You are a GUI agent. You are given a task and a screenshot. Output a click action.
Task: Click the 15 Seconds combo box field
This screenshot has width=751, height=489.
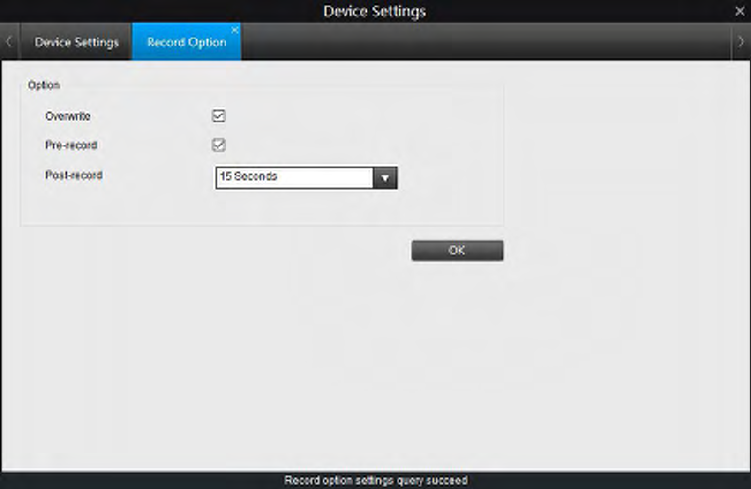click(x=307, y=178)
